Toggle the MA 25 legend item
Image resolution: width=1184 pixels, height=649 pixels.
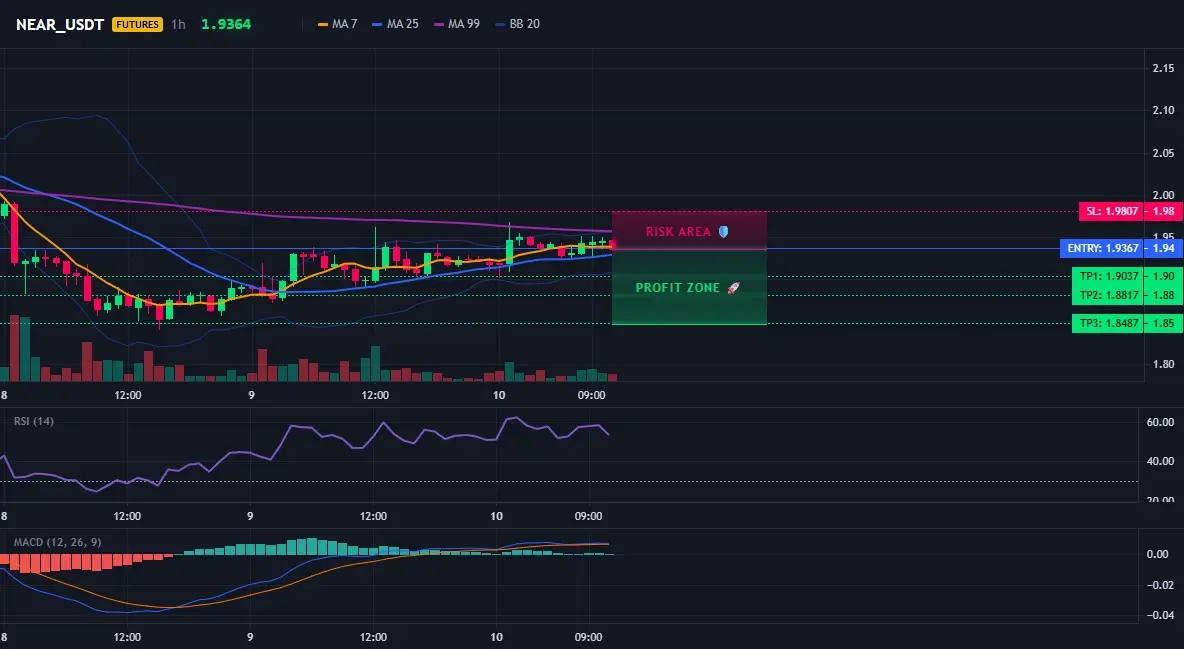[x=396, y=24]
